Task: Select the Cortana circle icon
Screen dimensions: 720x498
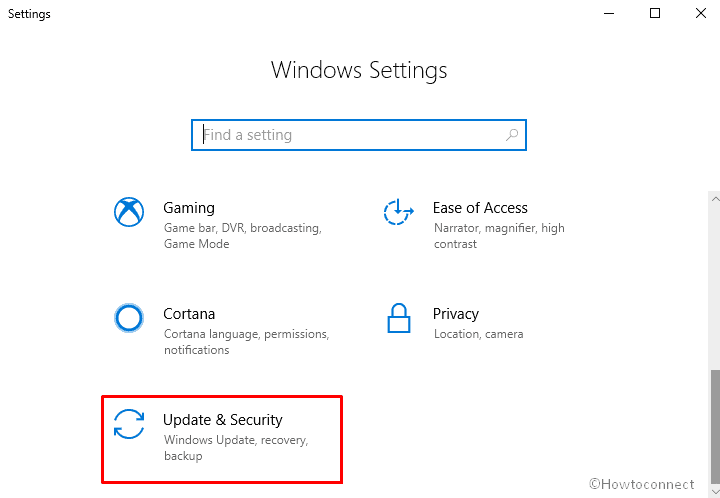Action: (x=129, y=318)
